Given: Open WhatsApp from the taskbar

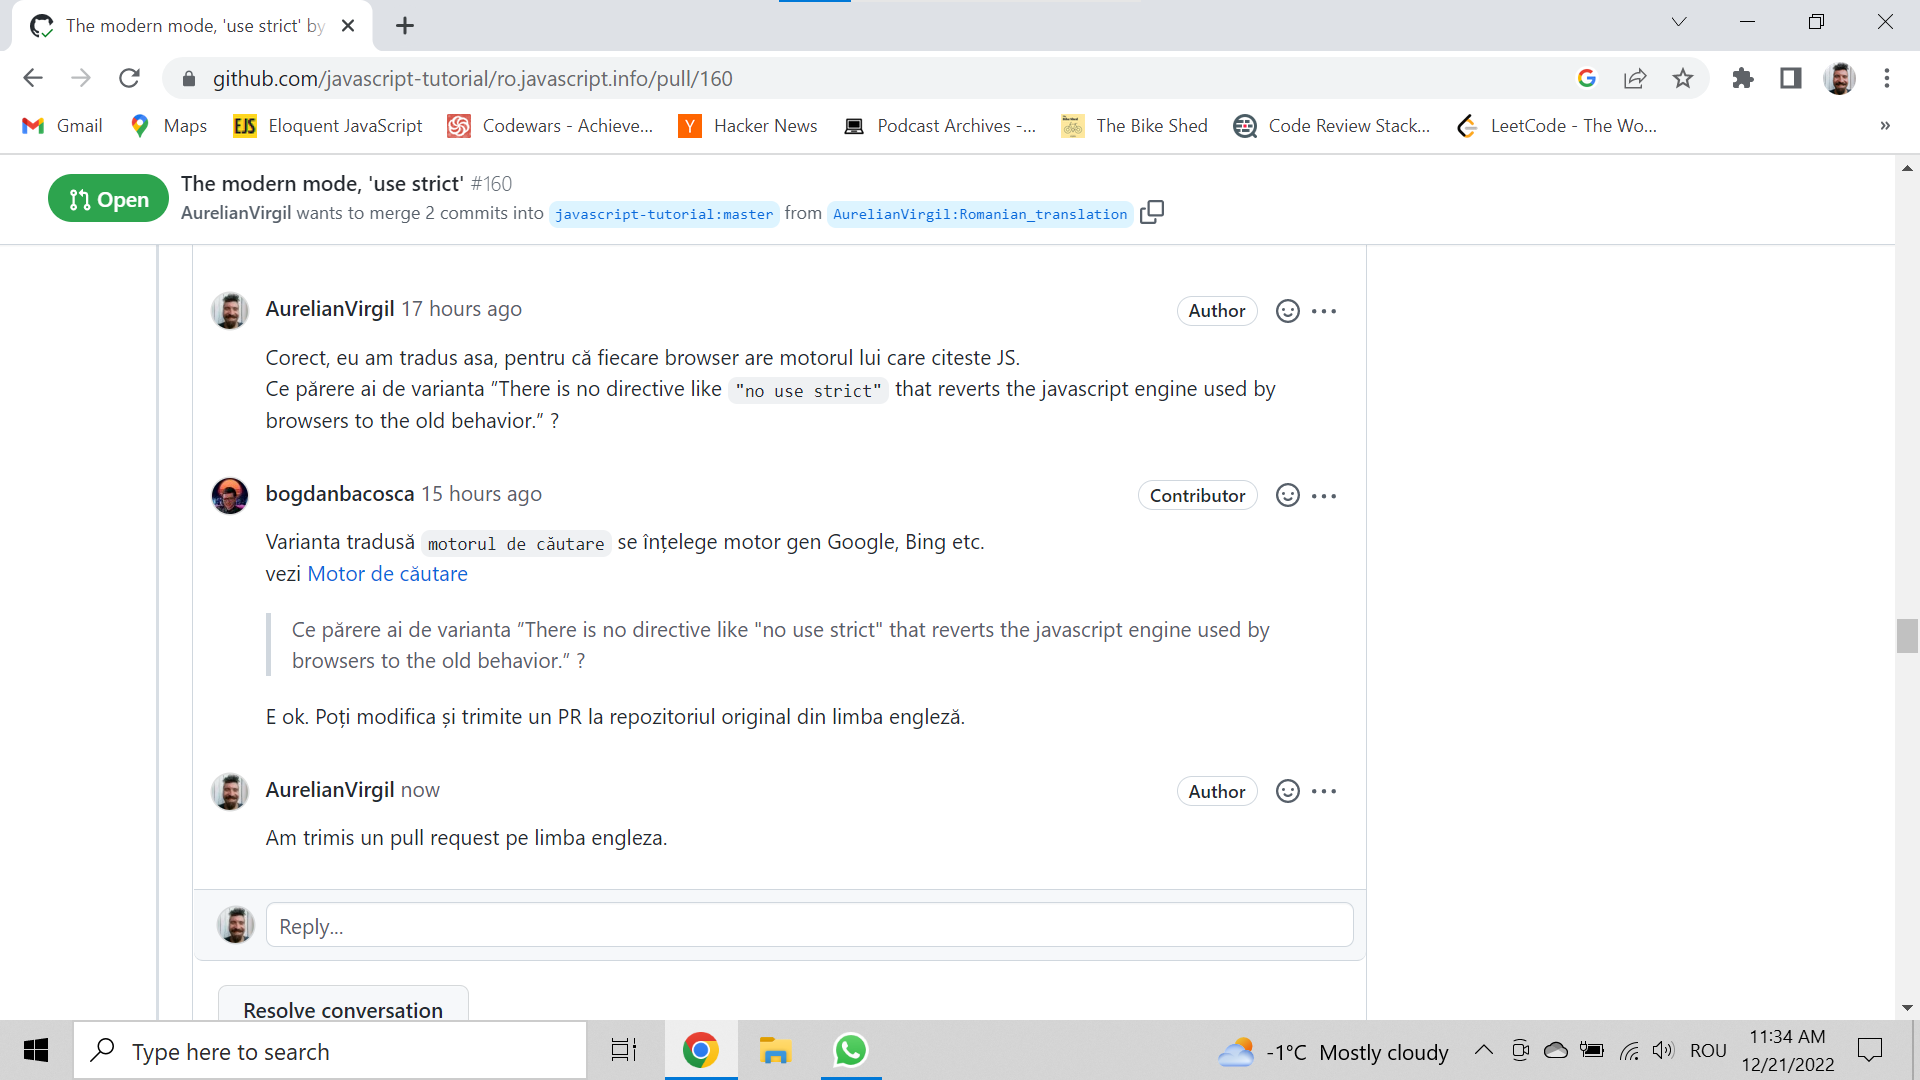Looking at the screenshot, I should pyautogui.click(x=850, y=1050).
